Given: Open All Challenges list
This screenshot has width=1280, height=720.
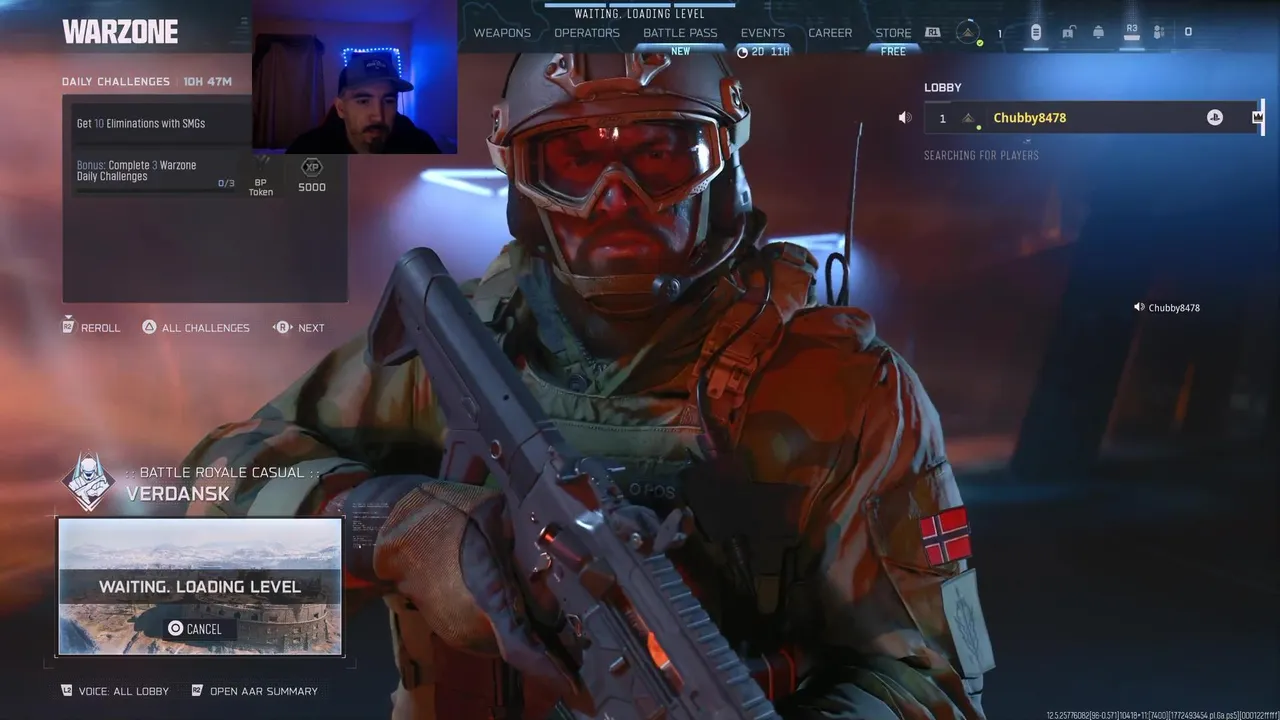Looking at the screenshot, I should point(196,327).
